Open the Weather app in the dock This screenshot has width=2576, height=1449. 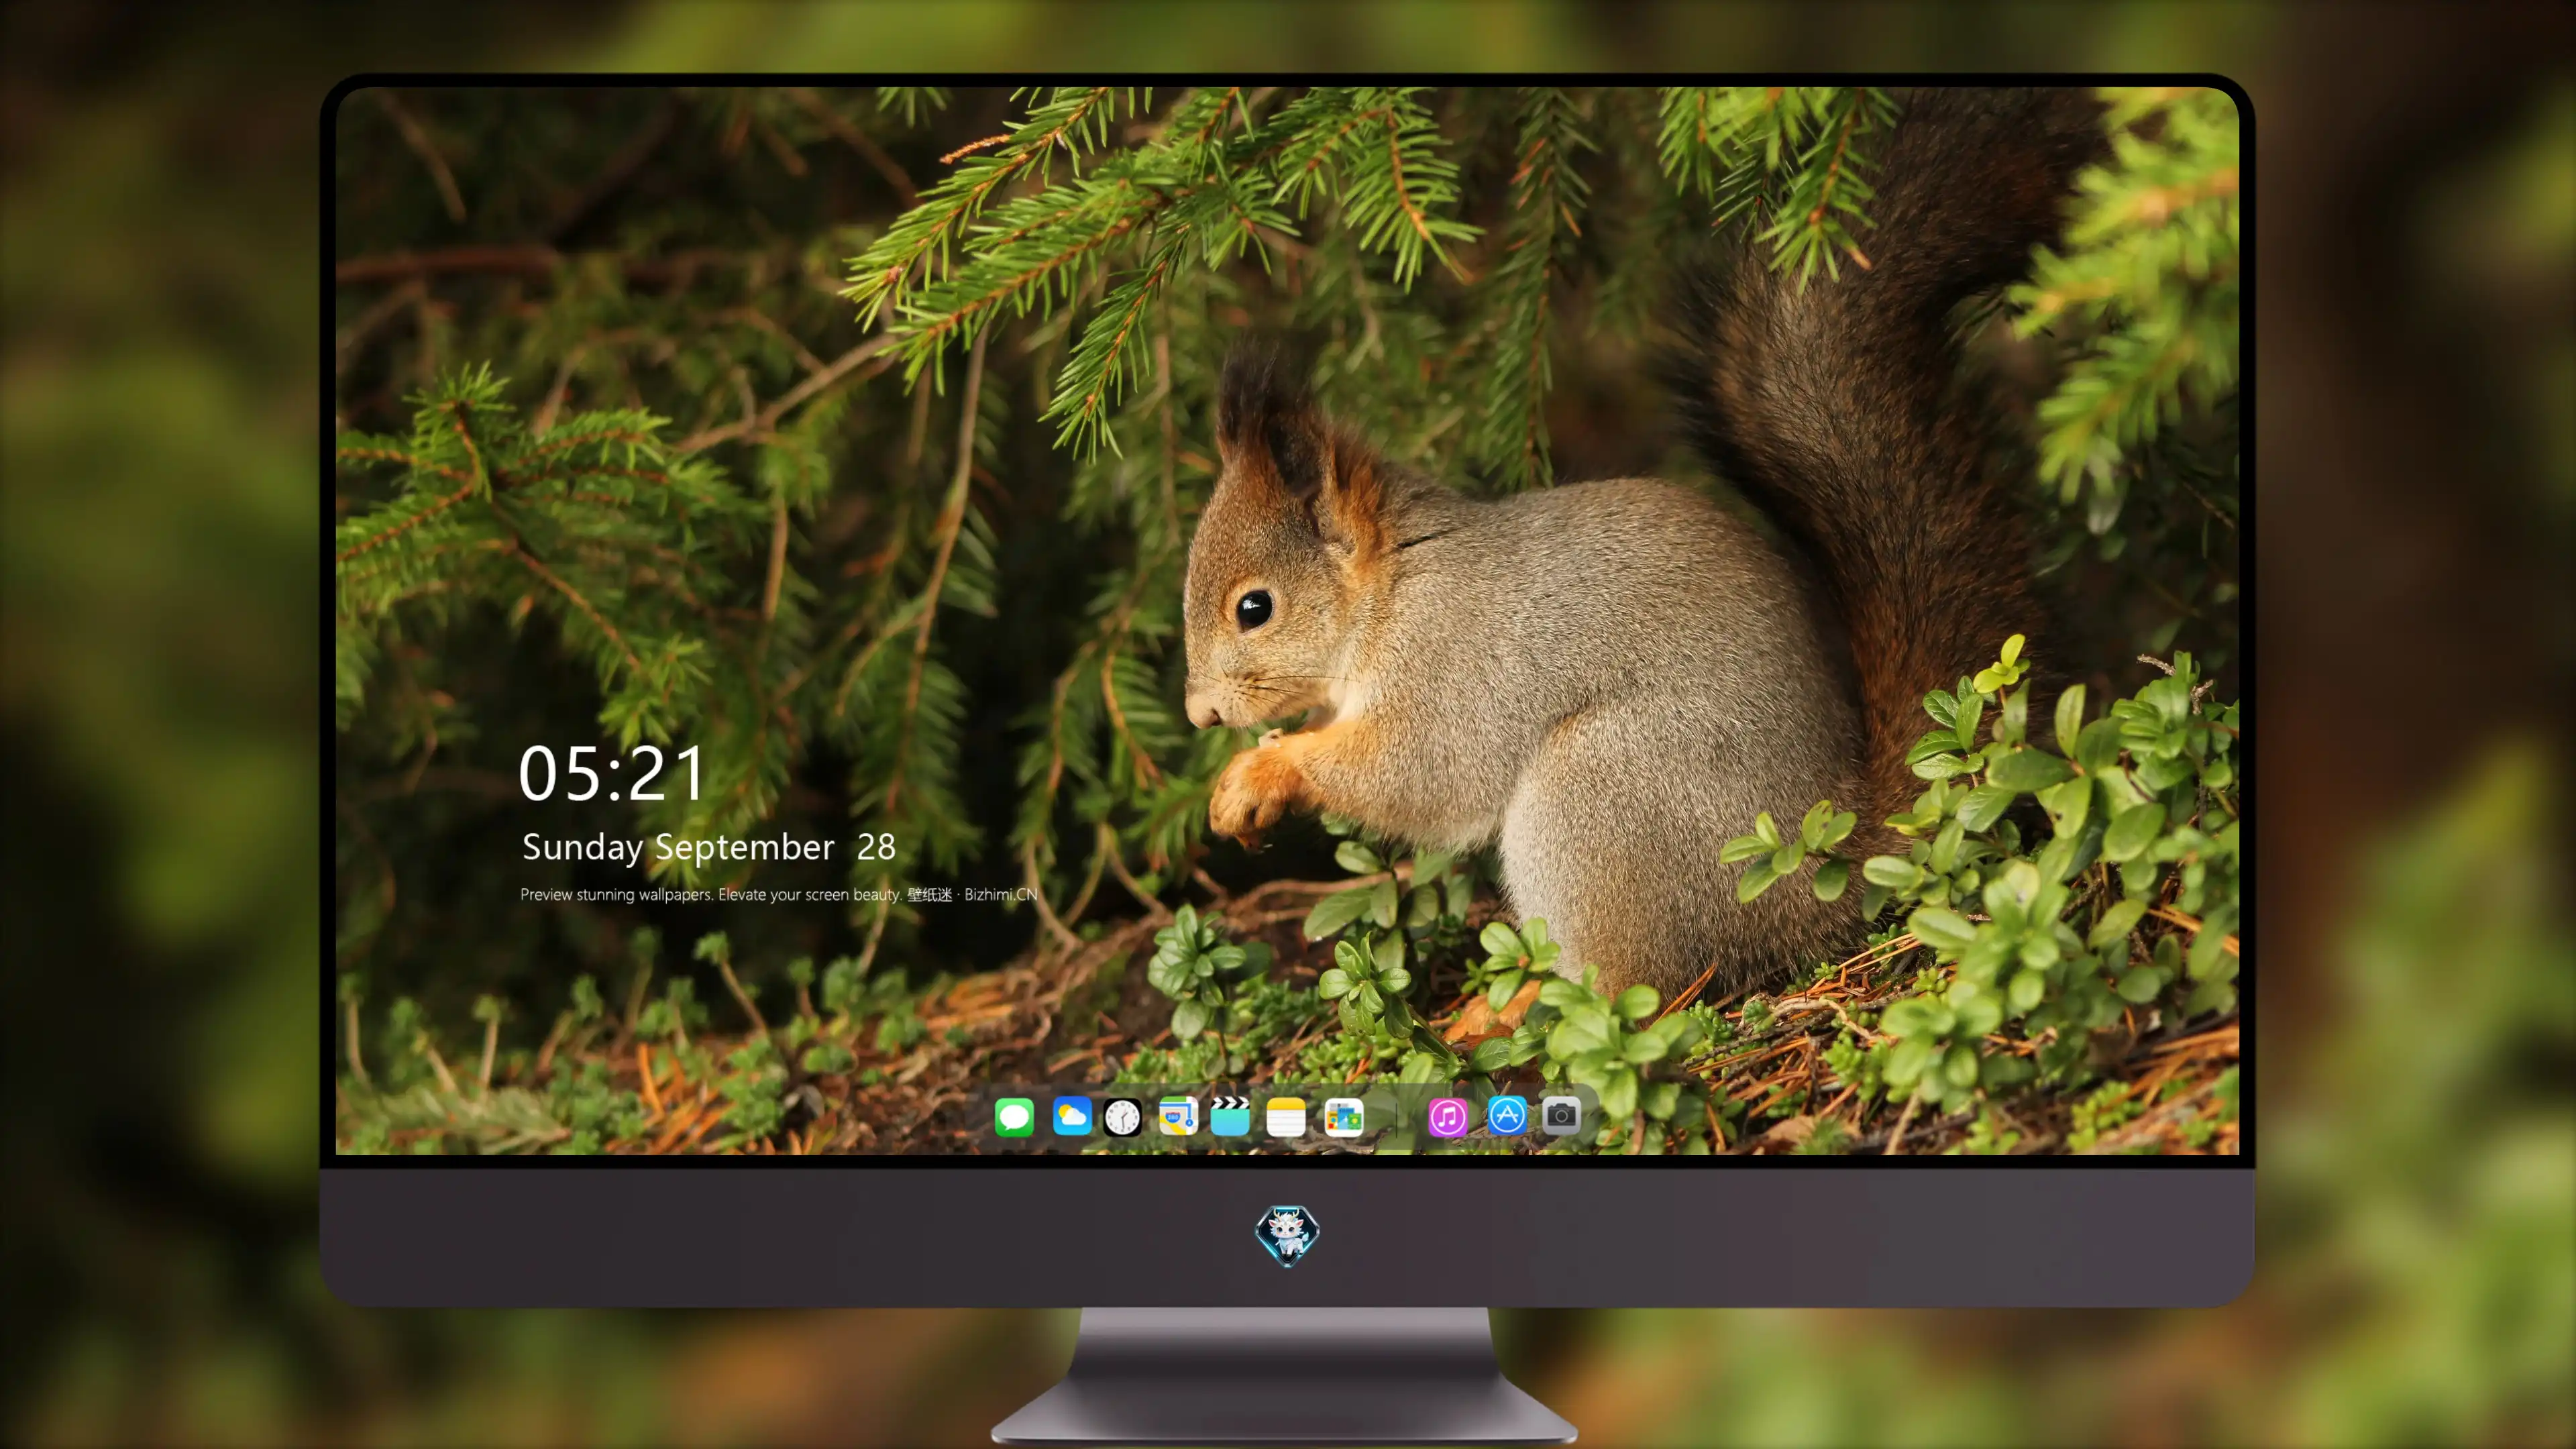(x=1071, y=1116)
